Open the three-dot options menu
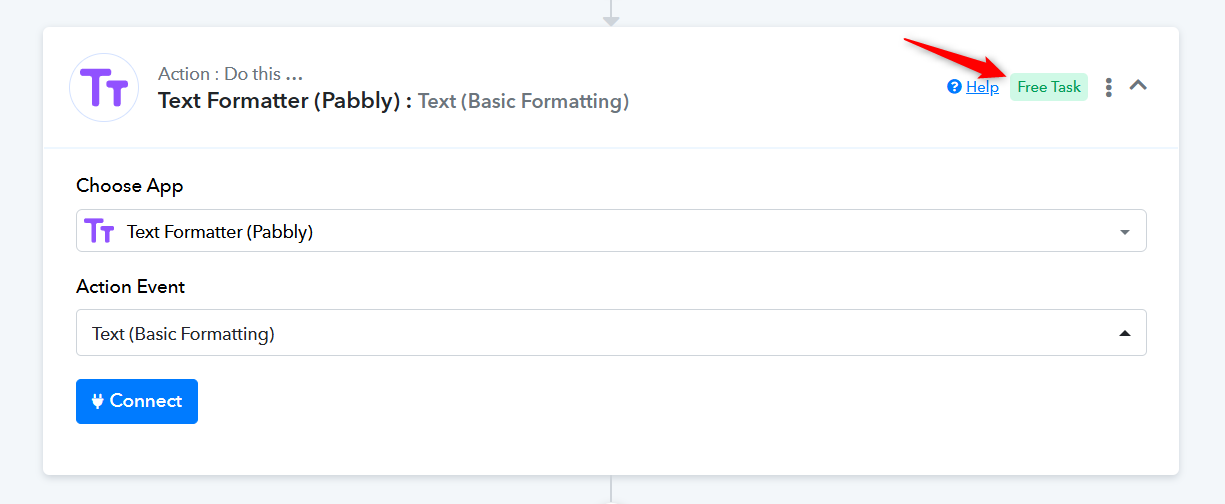 [x=1108, y=87]
